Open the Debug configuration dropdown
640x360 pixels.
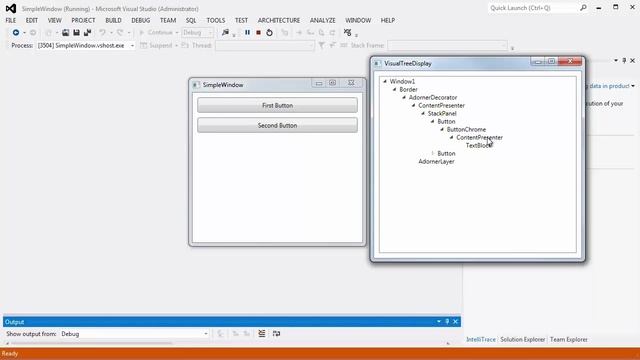(x=198, y=33)
